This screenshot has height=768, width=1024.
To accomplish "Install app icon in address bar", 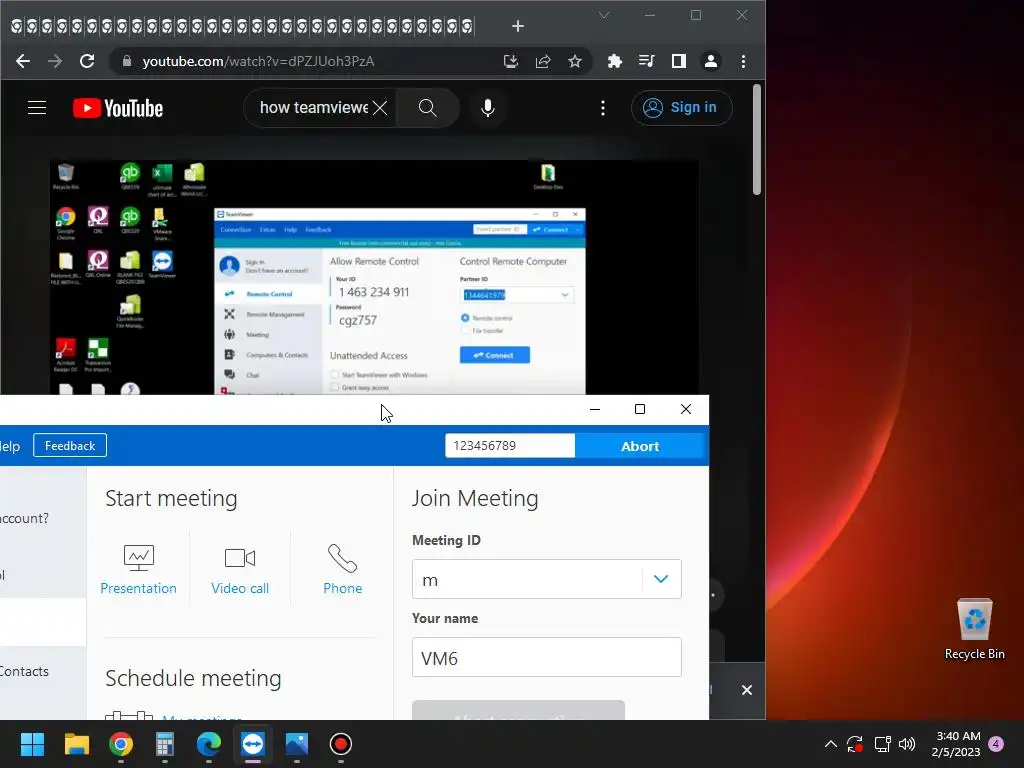I will (511, 61).
